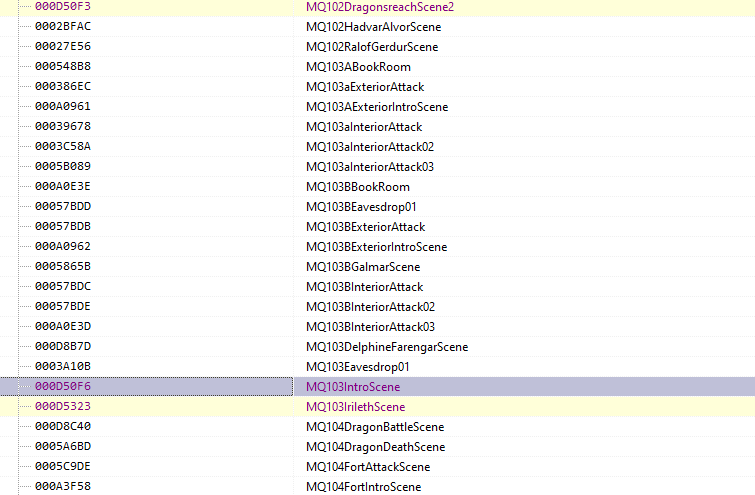Select the MQ103BExteriorIntroScene entry
This screenshot has height=495, width=755.
point(377,247)
